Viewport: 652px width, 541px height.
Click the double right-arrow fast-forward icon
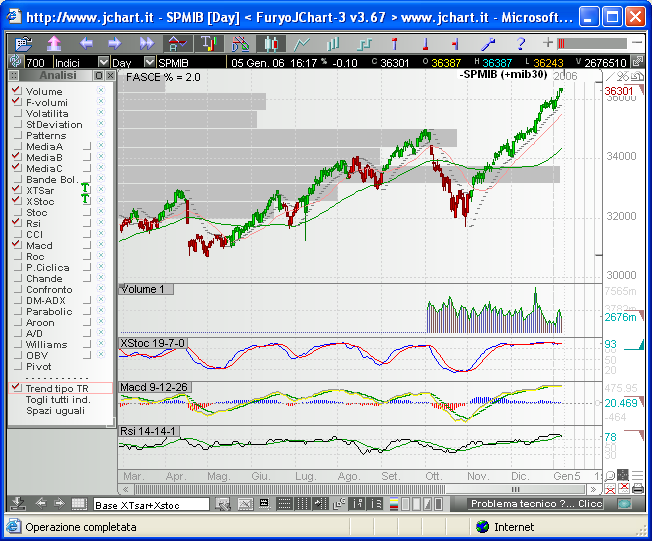147,43
